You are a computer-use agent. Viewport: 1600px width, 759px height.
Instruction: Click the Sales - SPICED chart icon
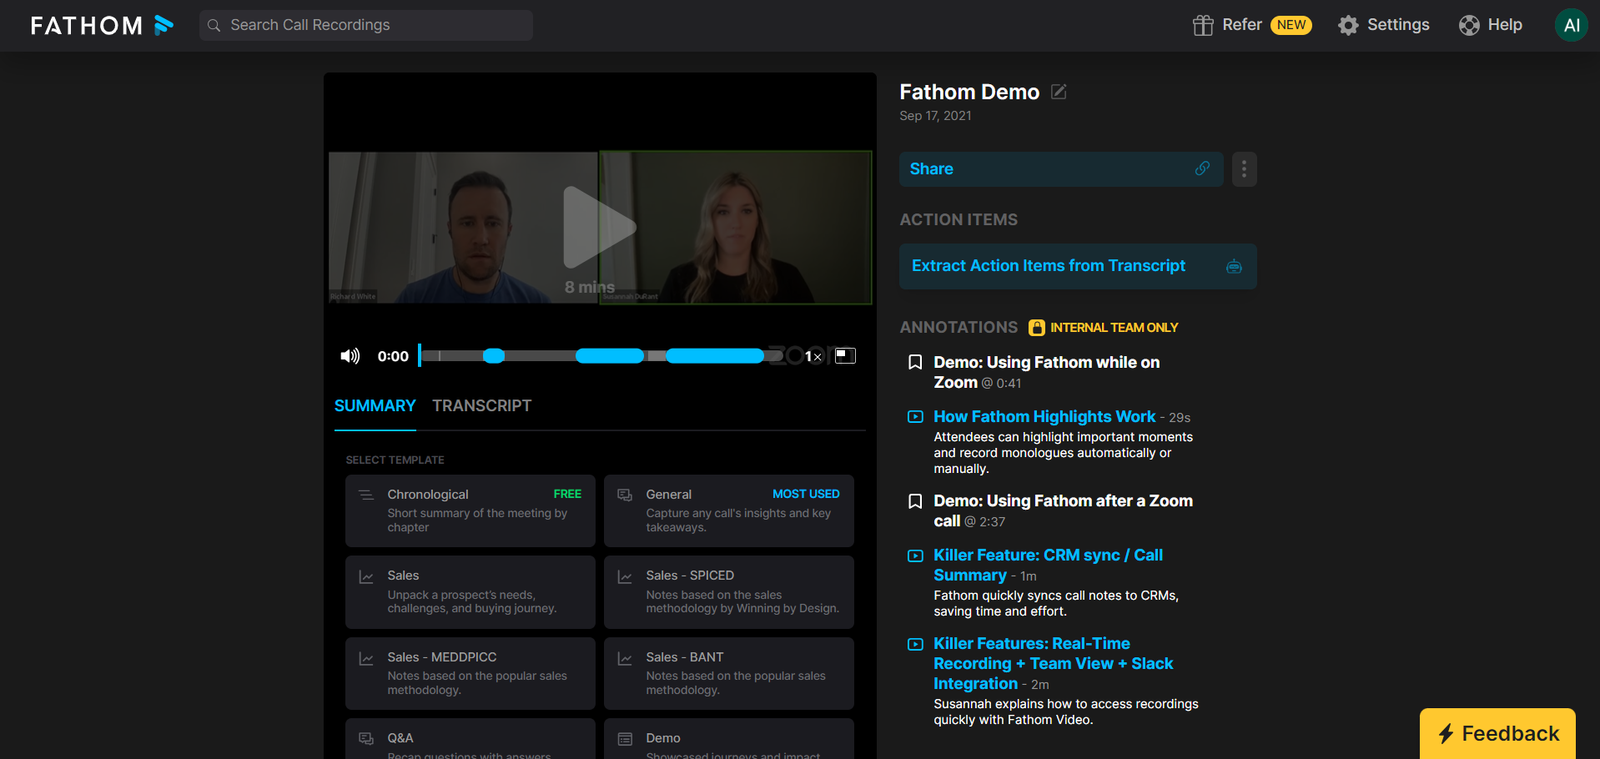[625, 576]
